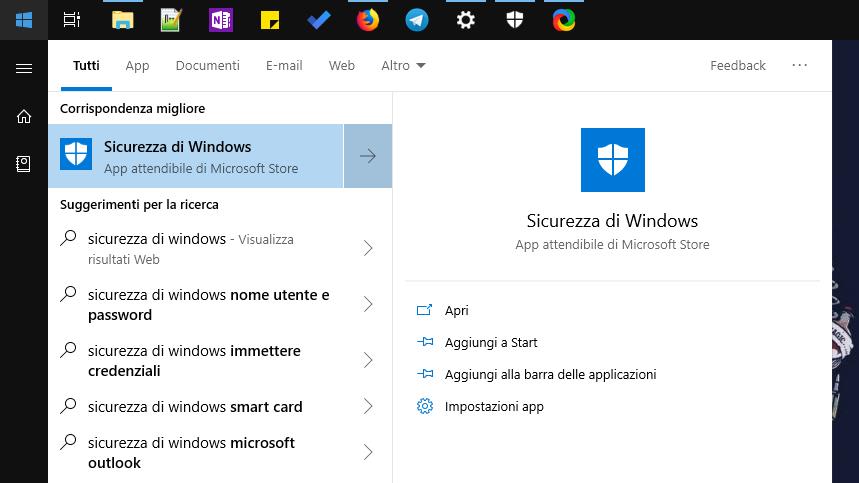Open the colorful swirl app in taskbar
859x483 pixels.
click(x=564, y=20)
